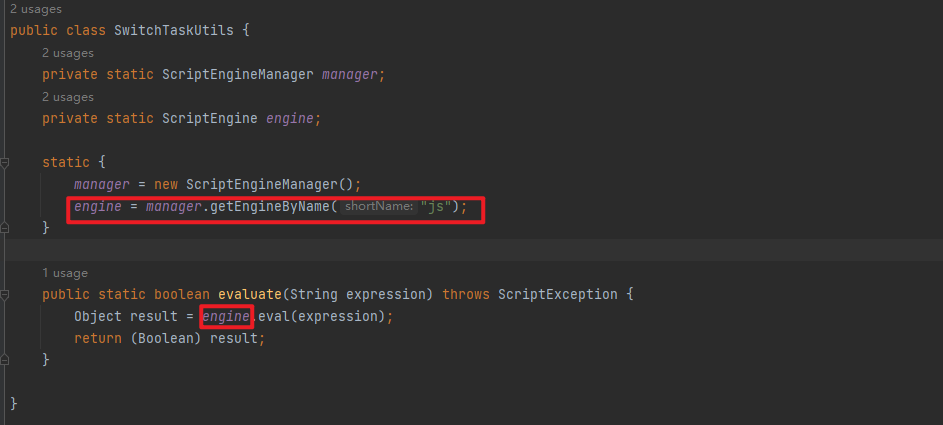Click ScriptEngine type in engine field declaration
The width and height of the screenshot is (943, 425).
click(209, 118)
